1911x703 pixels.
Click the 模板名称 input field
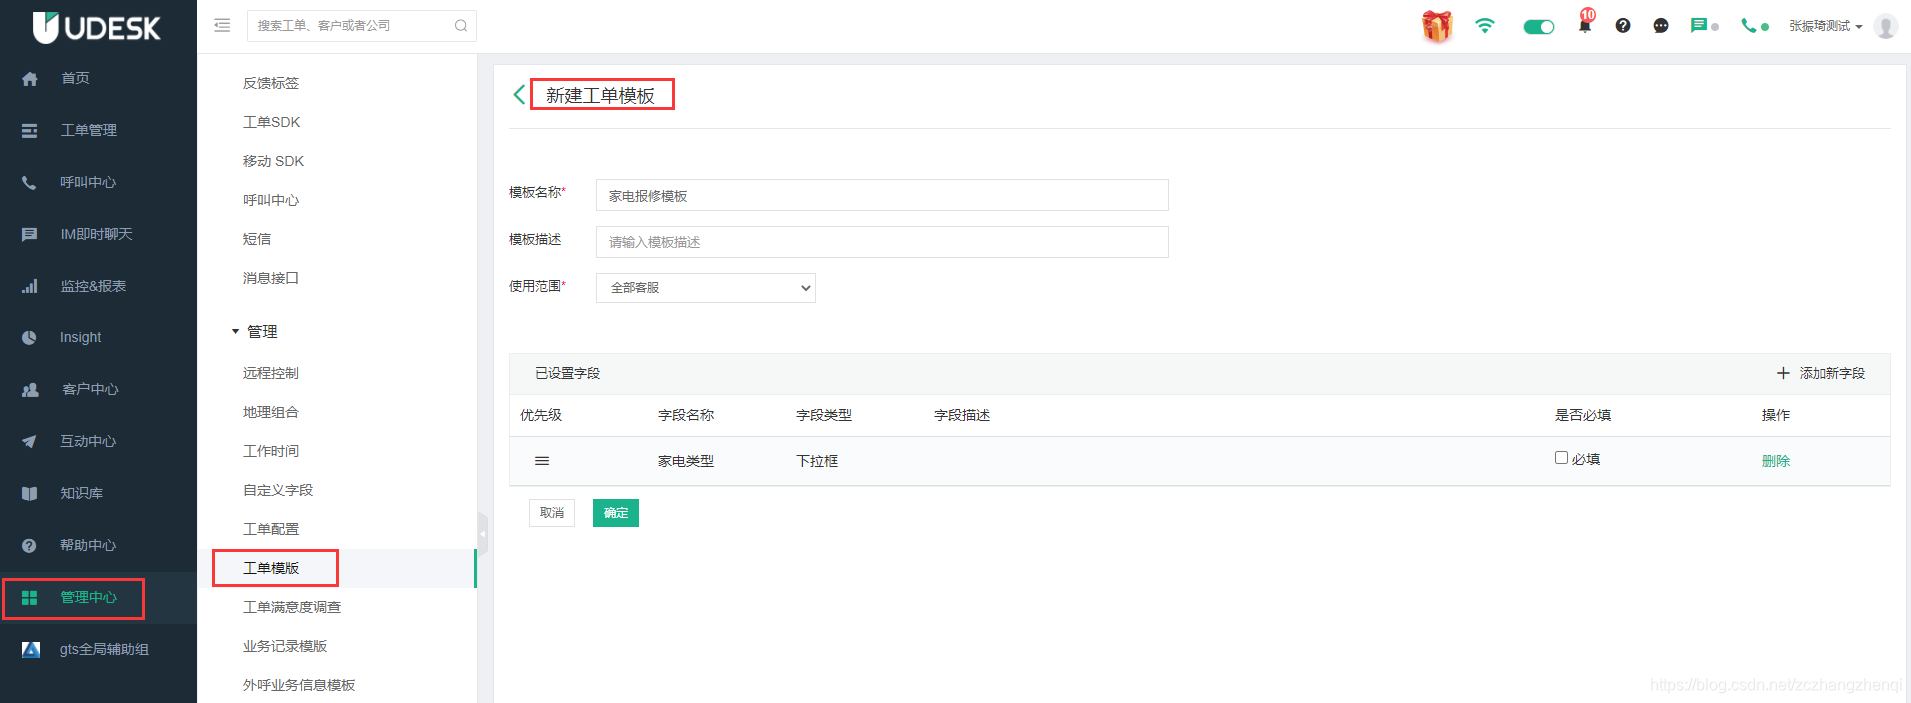(x=882, y=195)
